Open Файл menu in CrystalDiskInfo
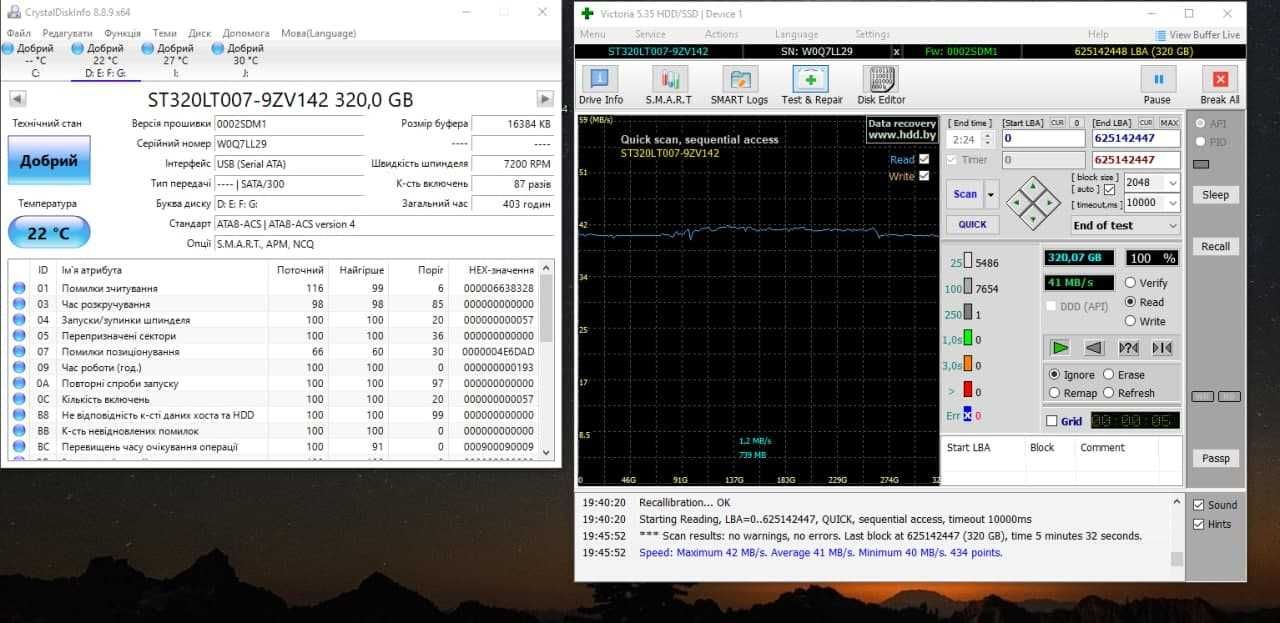 [17, 33]
